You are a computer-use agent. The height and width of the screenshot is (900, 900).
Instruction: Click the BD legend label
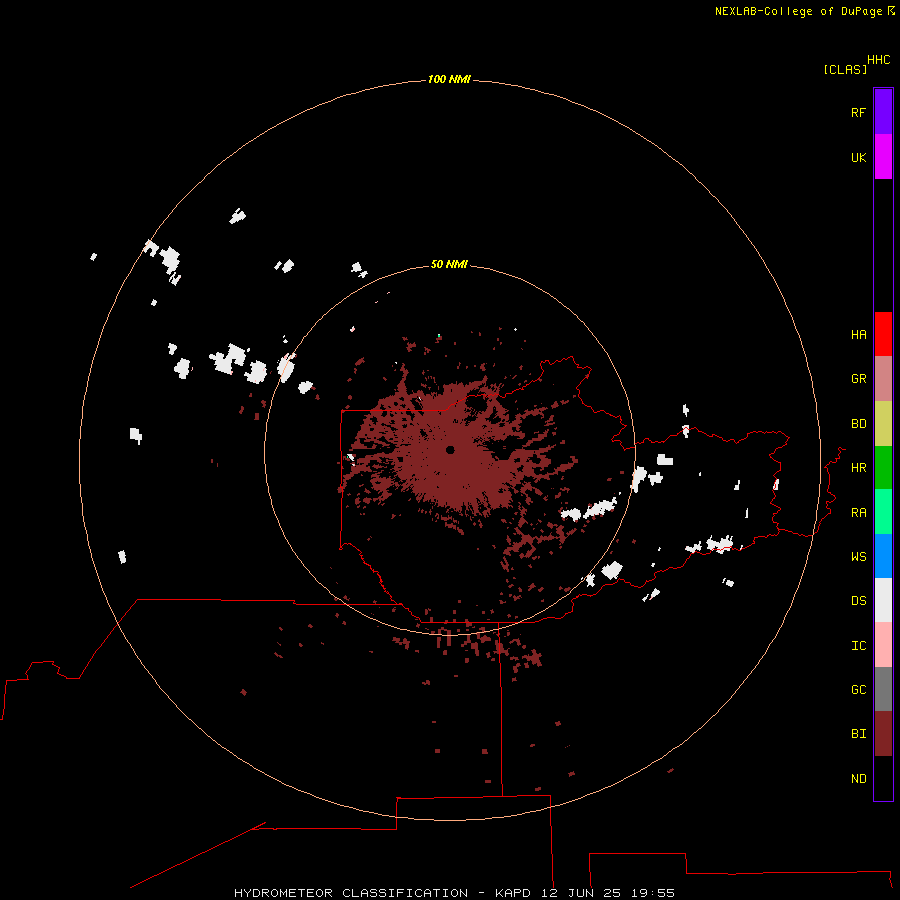pos(858,424)
